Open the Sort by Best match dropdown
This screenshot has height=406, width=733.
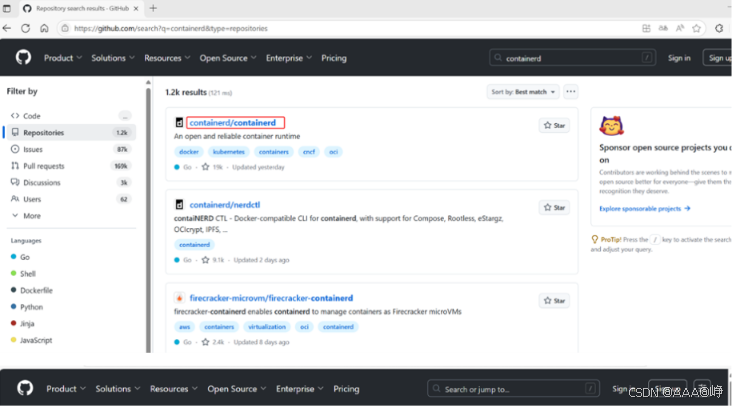pos(523,92)
